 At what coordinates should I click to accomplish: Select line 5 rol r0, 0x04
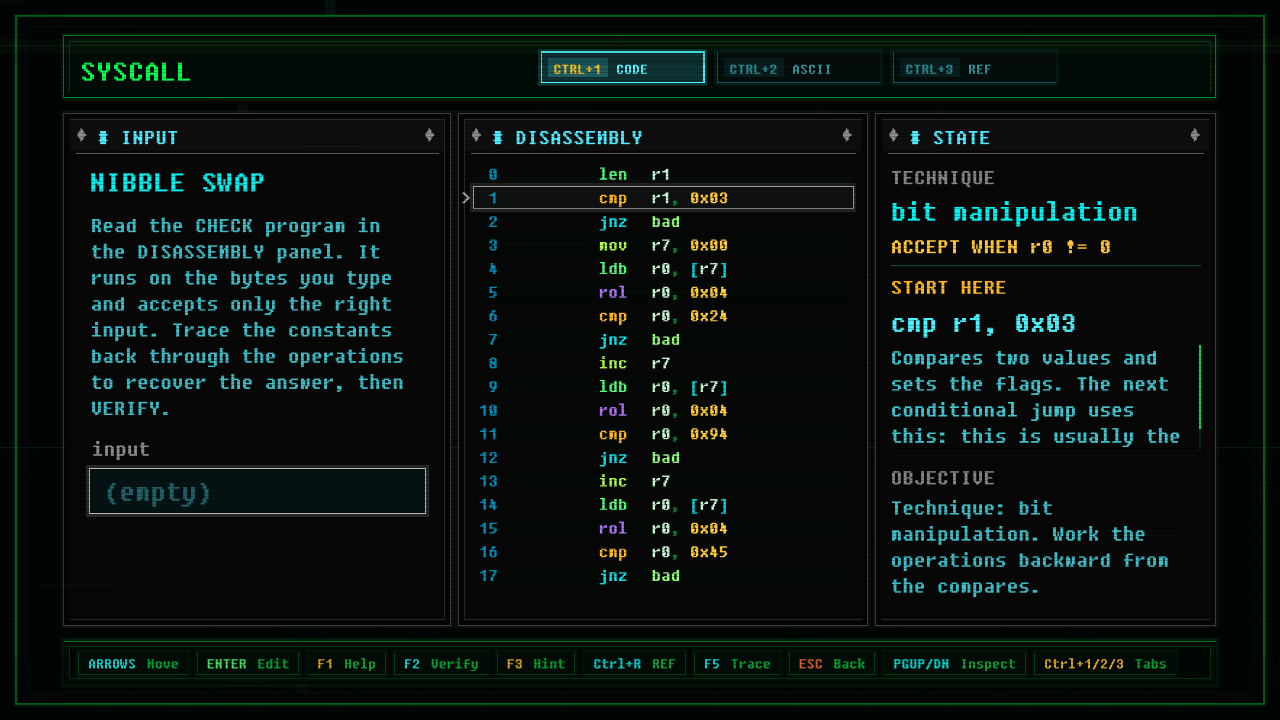pyautogui.click(x=662, y=293)
